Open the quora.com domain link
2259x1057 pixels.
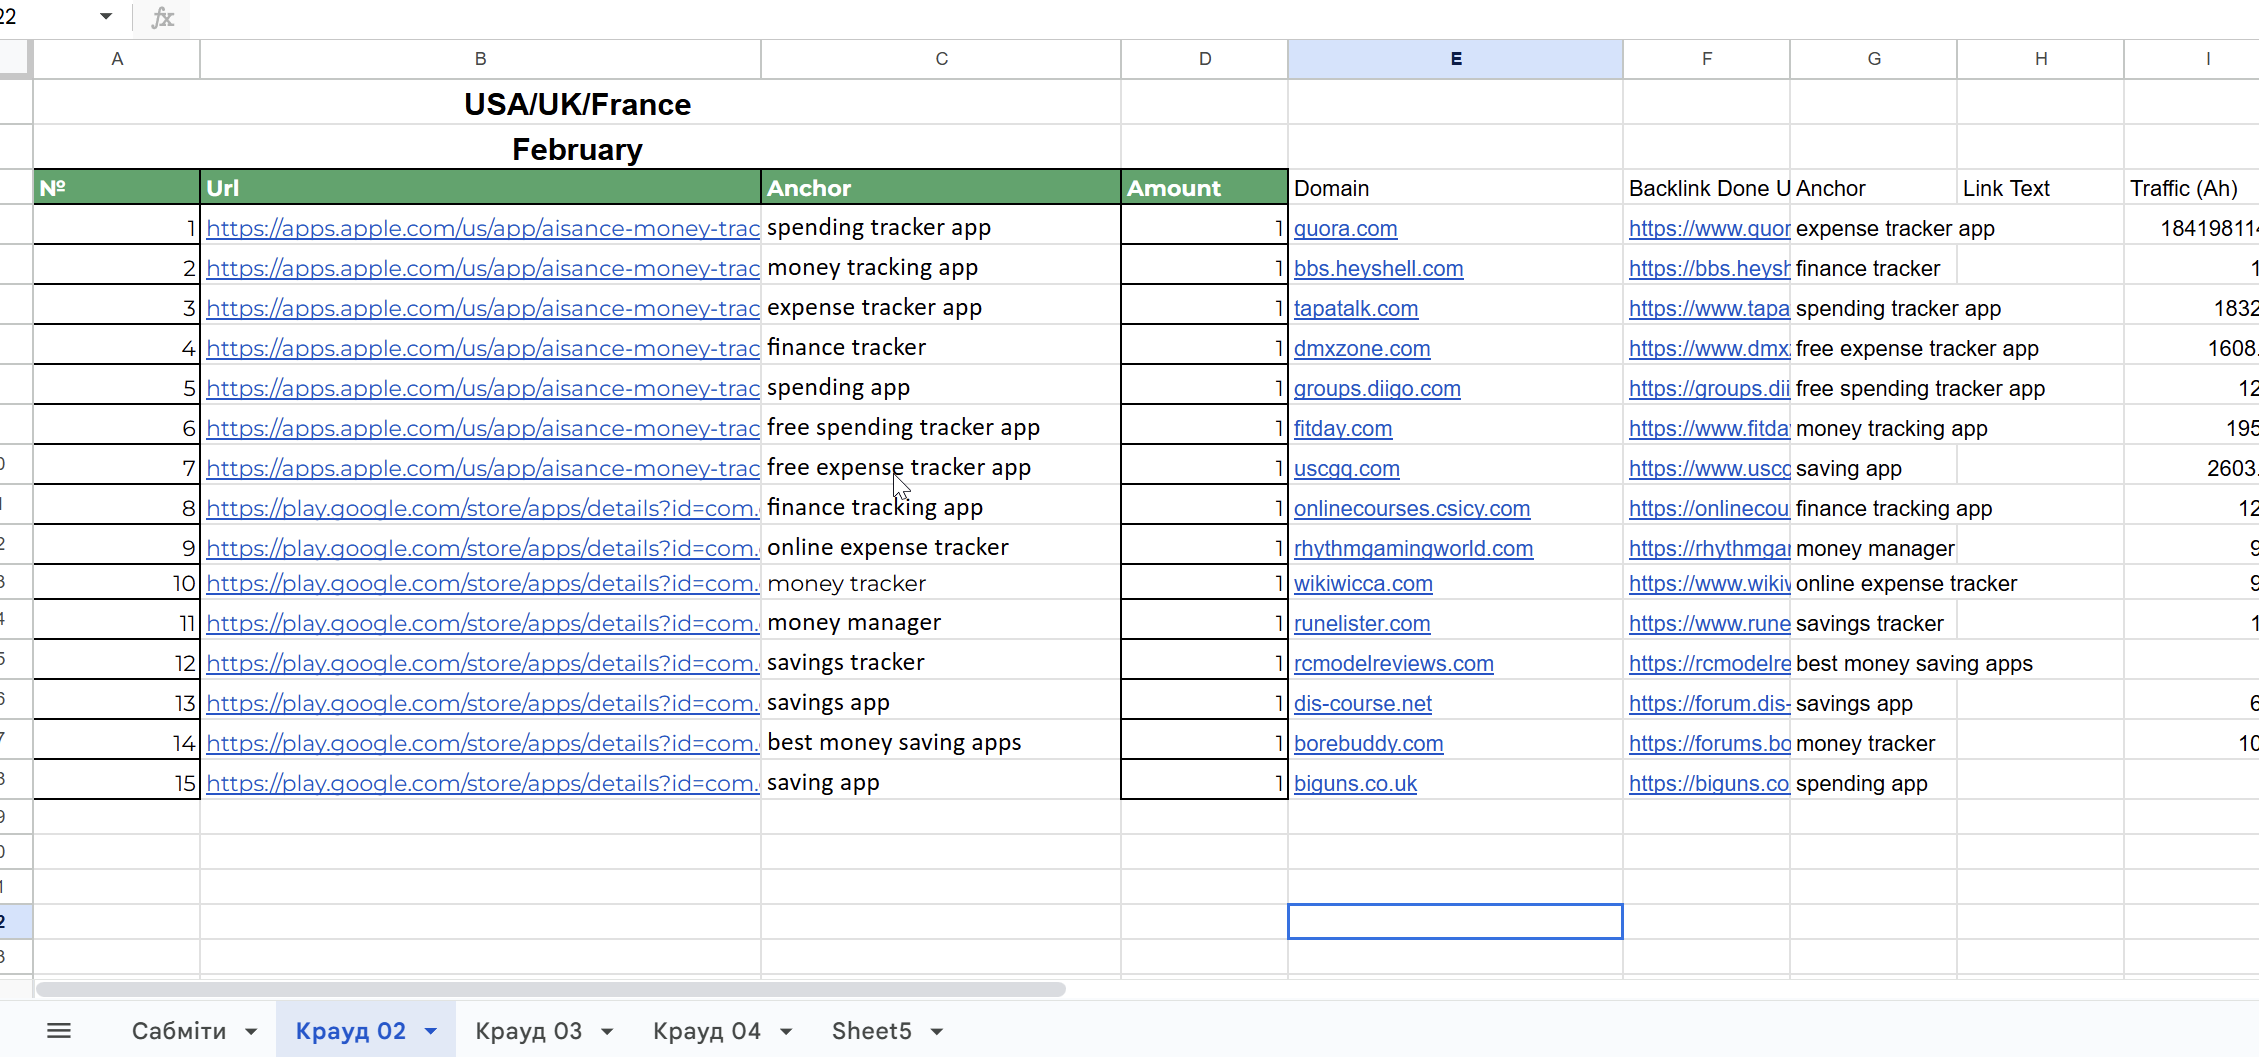[x=1345, y=229]
